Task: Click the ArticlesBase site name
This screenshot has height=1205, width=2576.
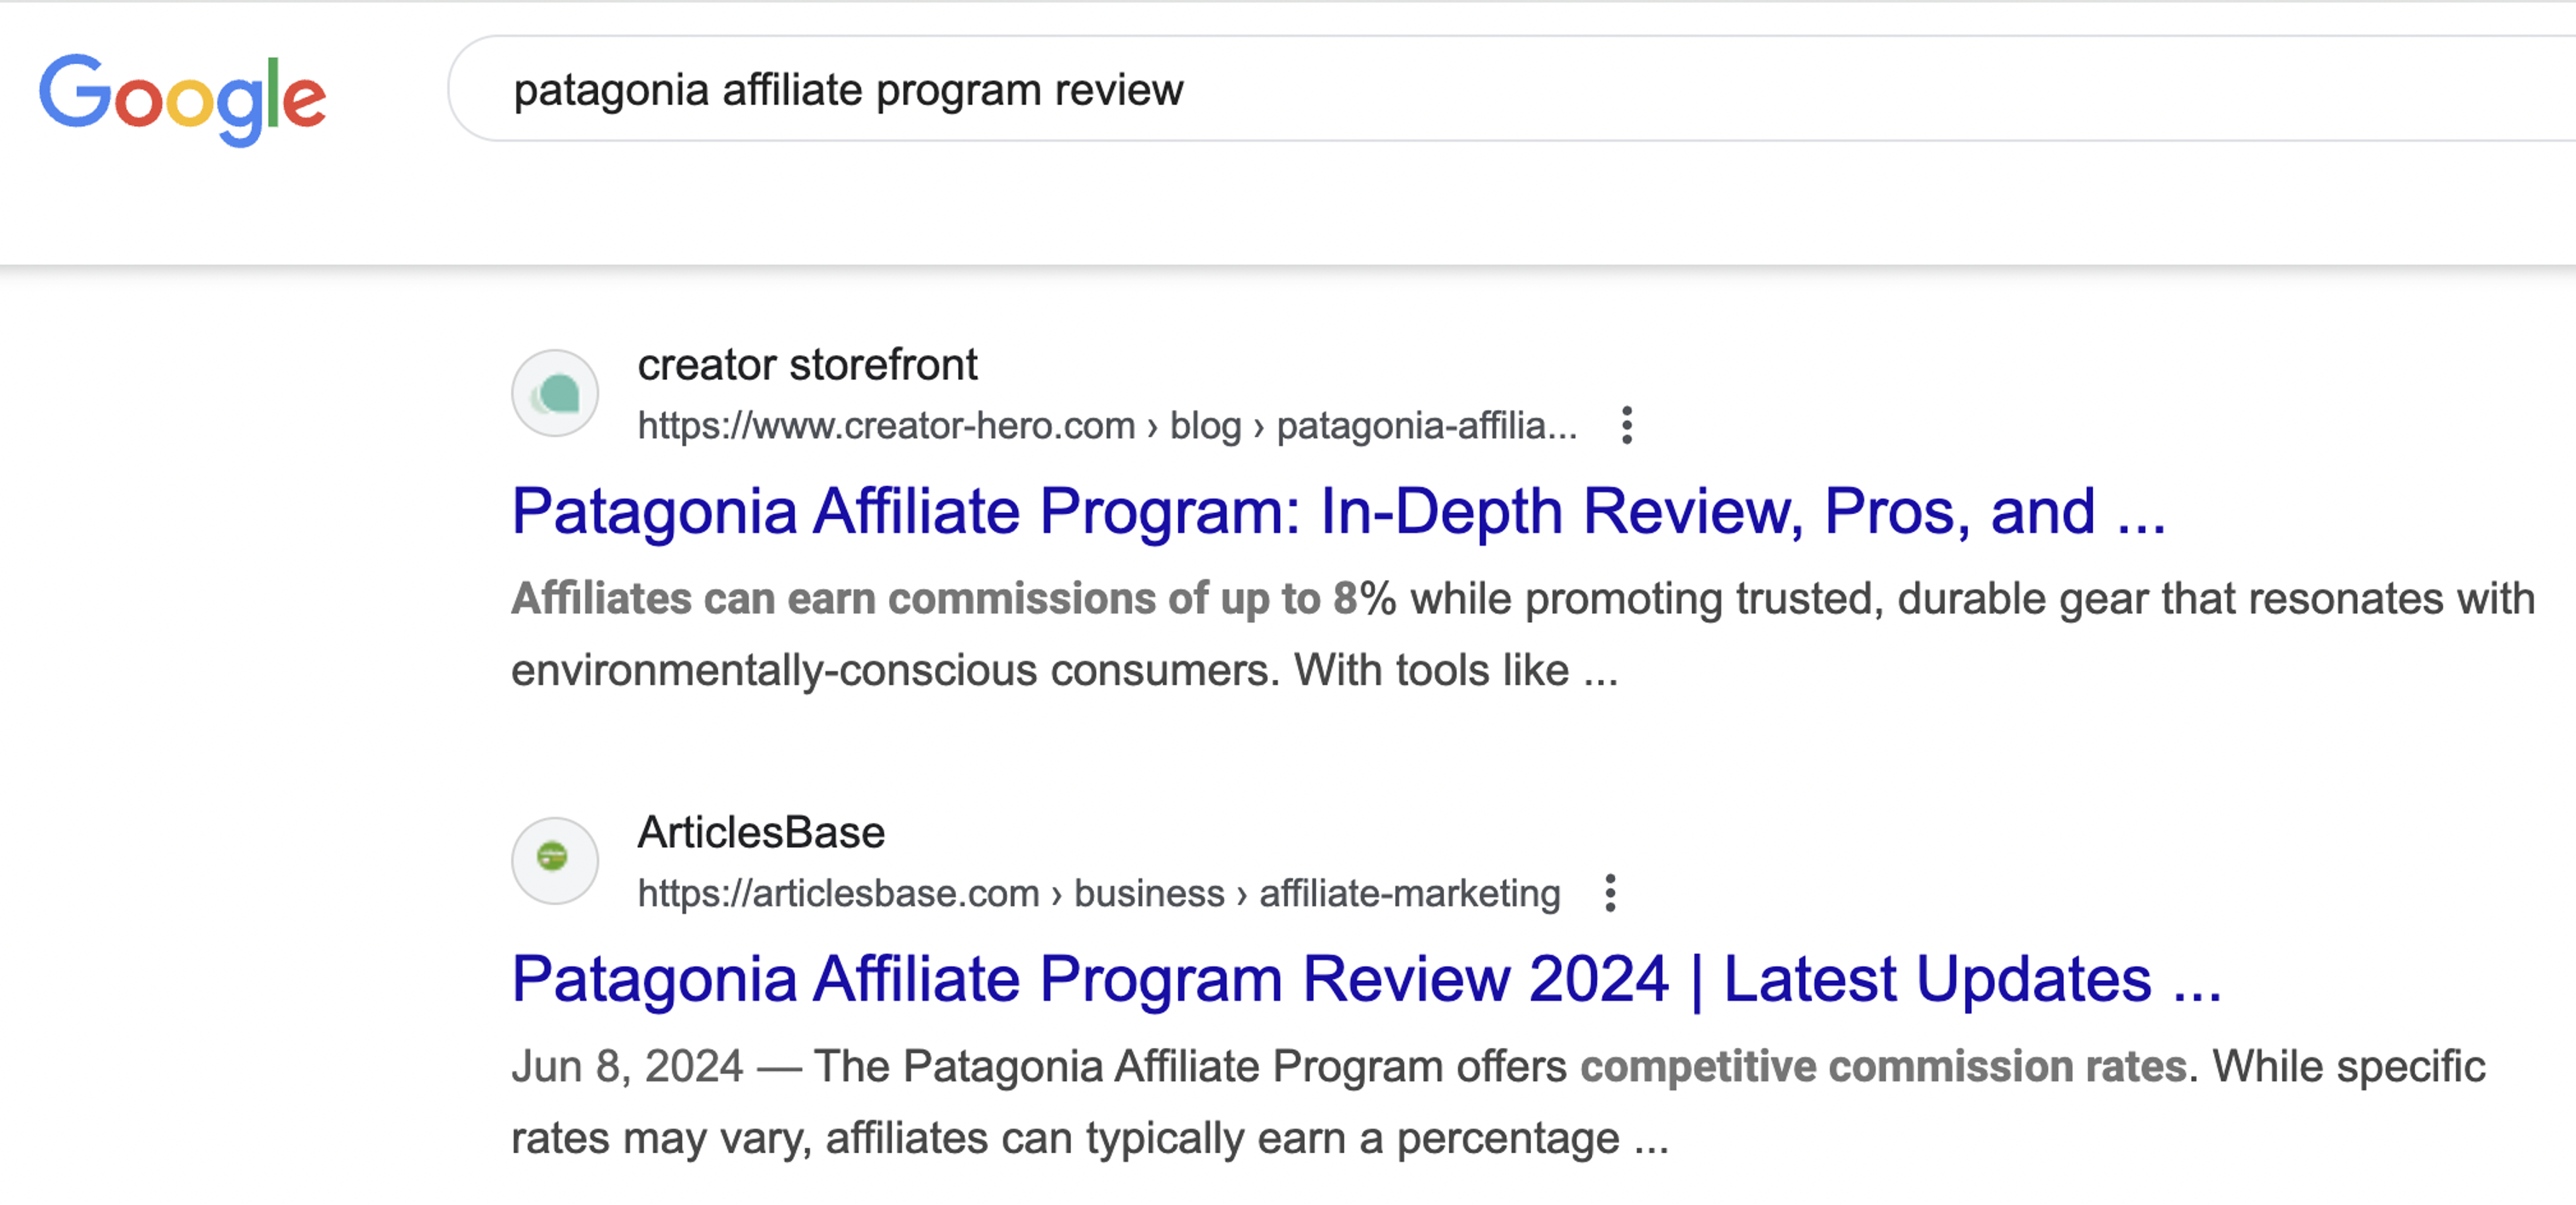Action: (x=761, y=832)
